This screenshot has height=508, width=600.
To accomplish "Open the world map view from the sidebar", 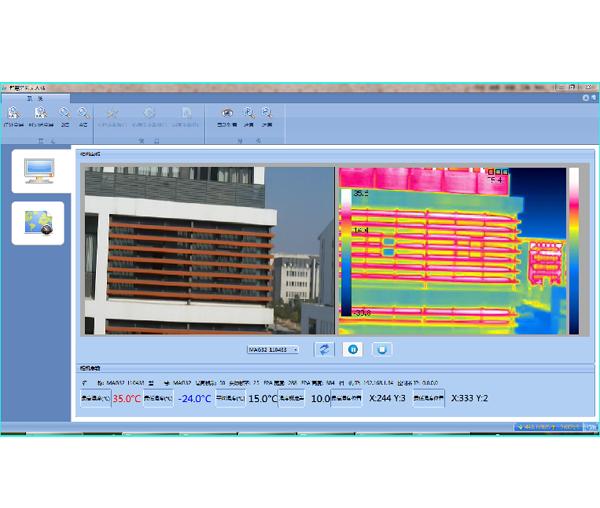I will pos(38,223).
